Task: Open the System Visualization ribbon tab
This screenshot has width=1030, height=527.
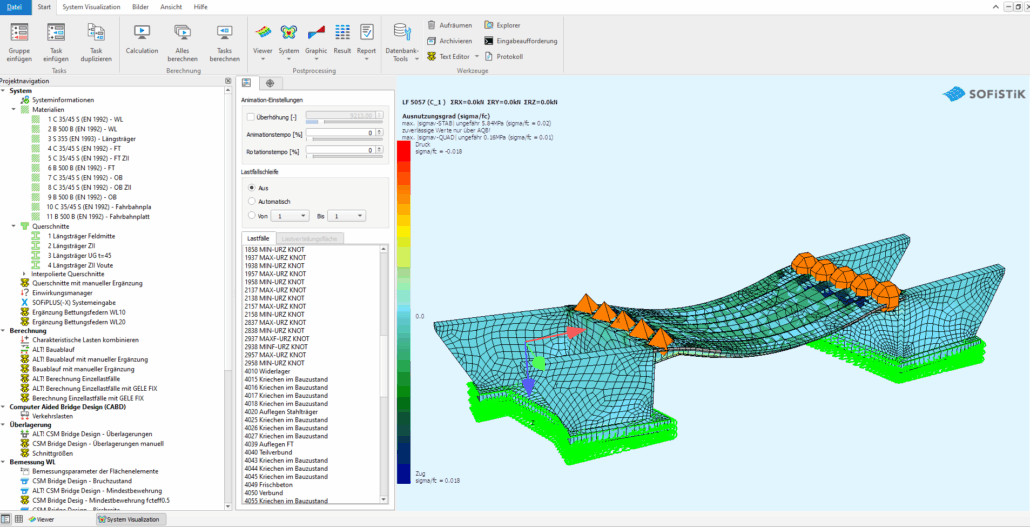Action: point(91,7)
